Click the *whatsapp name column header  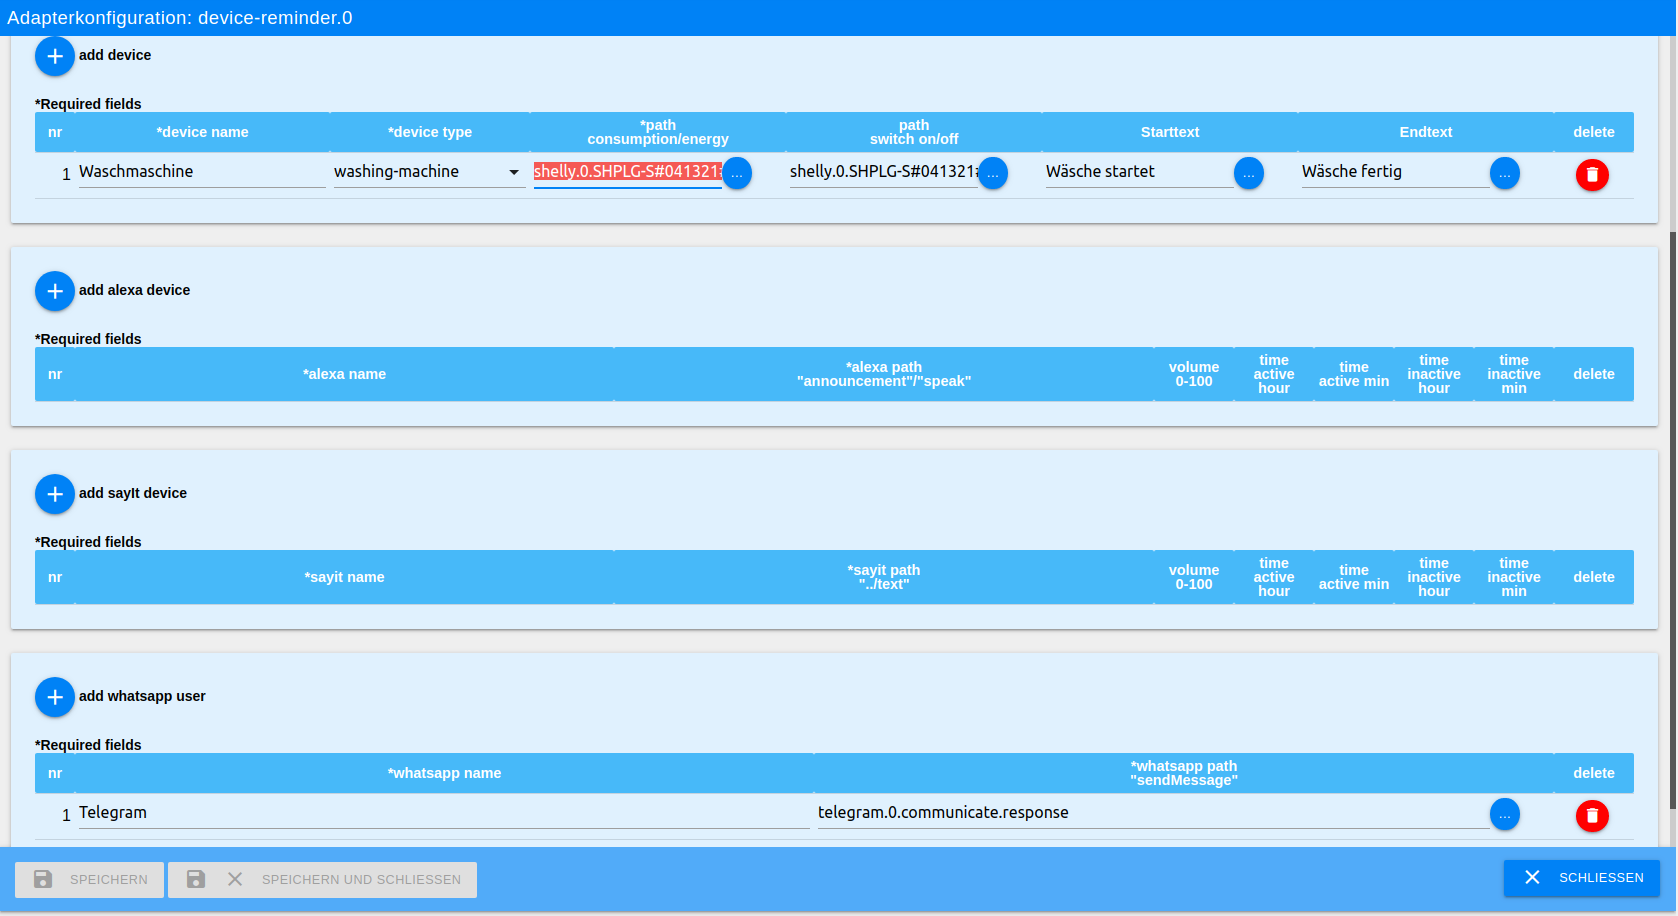click(444, 773)
